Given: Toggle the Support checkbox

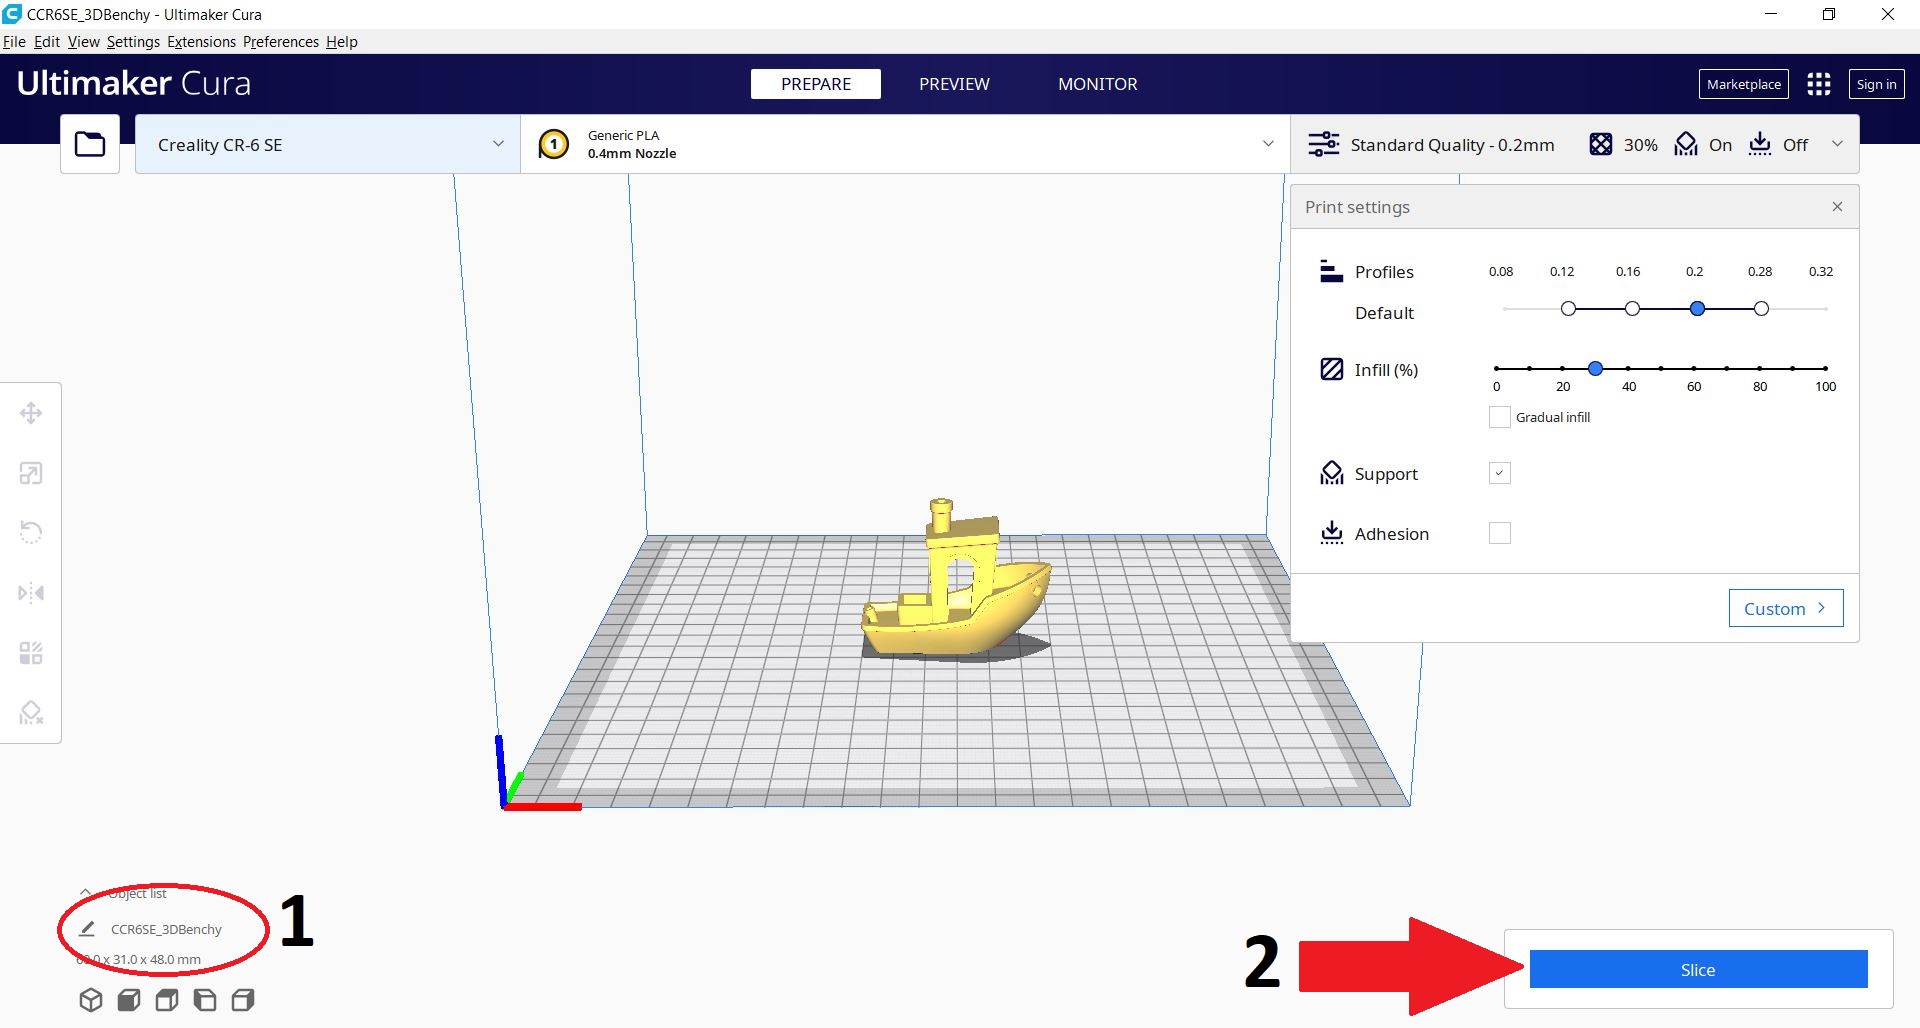Looking at the screenshot, I should pos(1499,473).
